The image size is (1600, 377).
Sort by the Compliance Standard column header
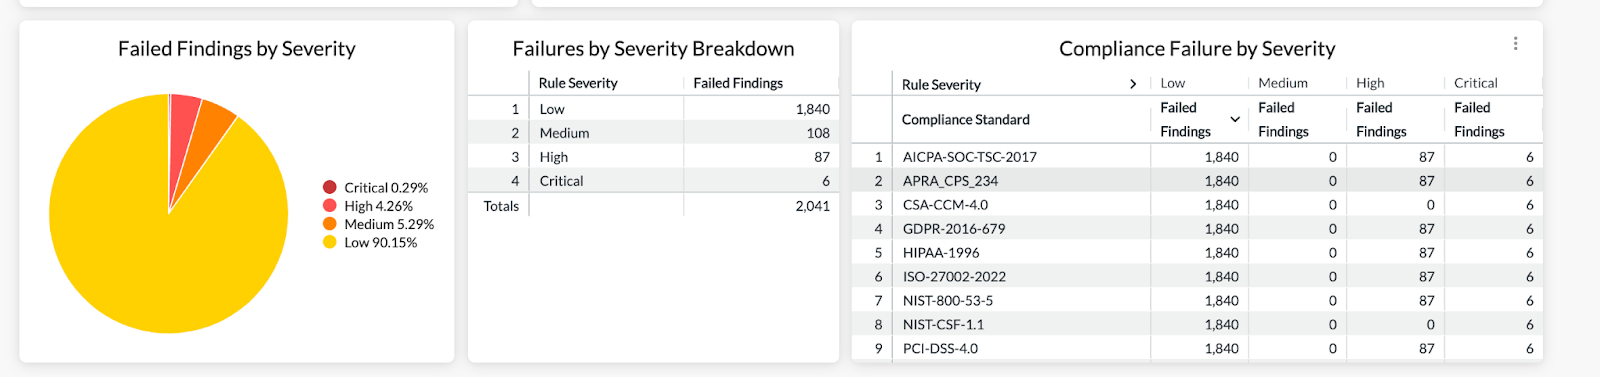(x=965, y=120)
